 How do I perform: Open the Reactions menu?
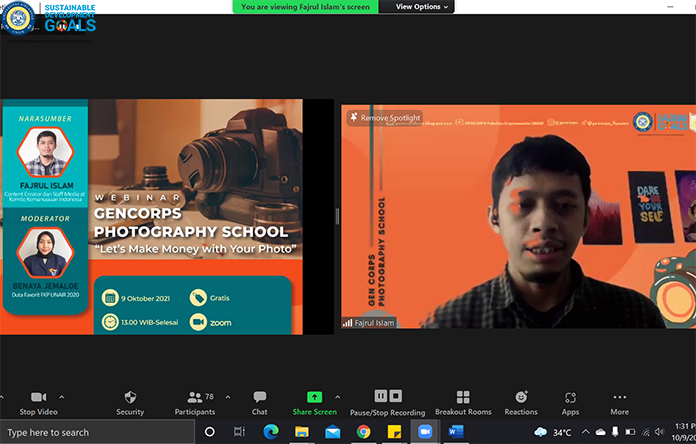(520, 398)
